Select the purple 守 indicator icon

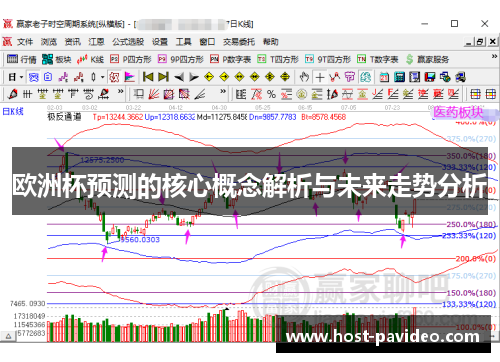(350, 77)
